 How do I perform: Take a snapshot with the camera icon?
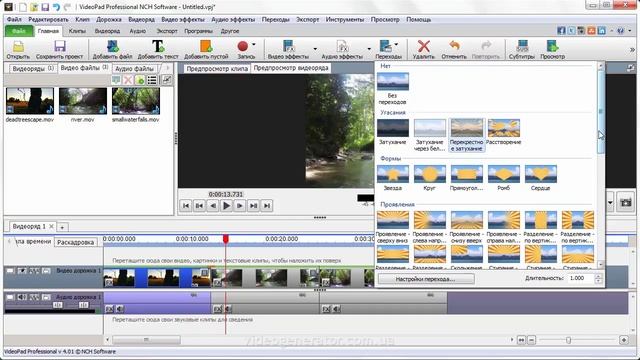(626, 202)
